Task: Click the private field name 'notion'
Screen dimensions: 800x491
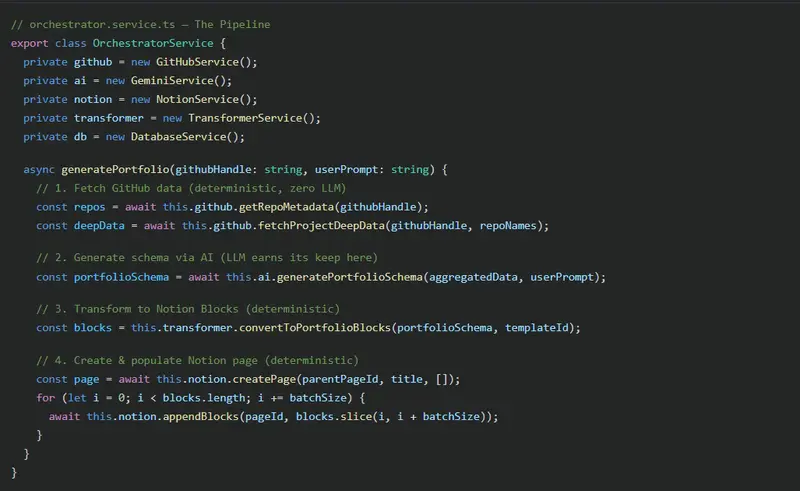Action: click(93, 100)
